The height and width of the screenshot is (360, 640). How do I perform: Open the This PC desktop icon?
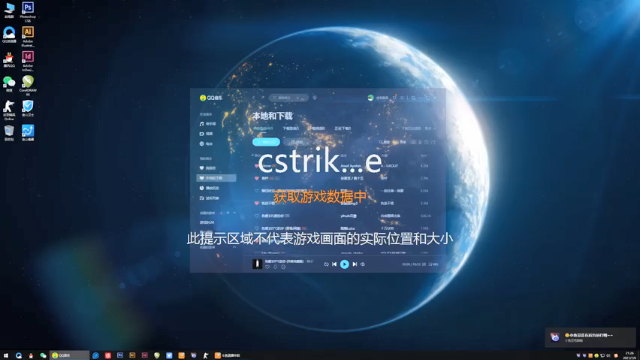(9, 11)
